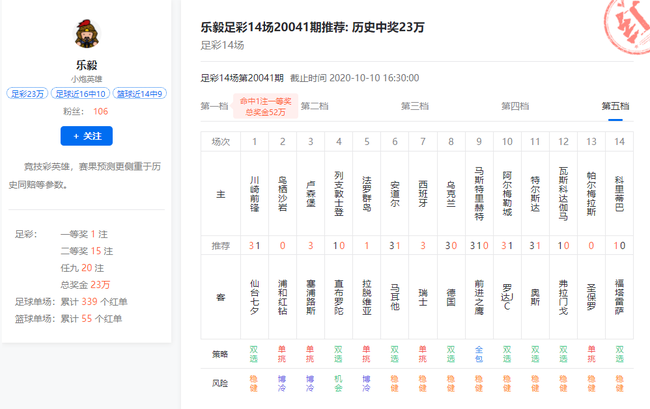Click away team 塞浦路斯
The image size is (650, 409).
click(310, 297)
